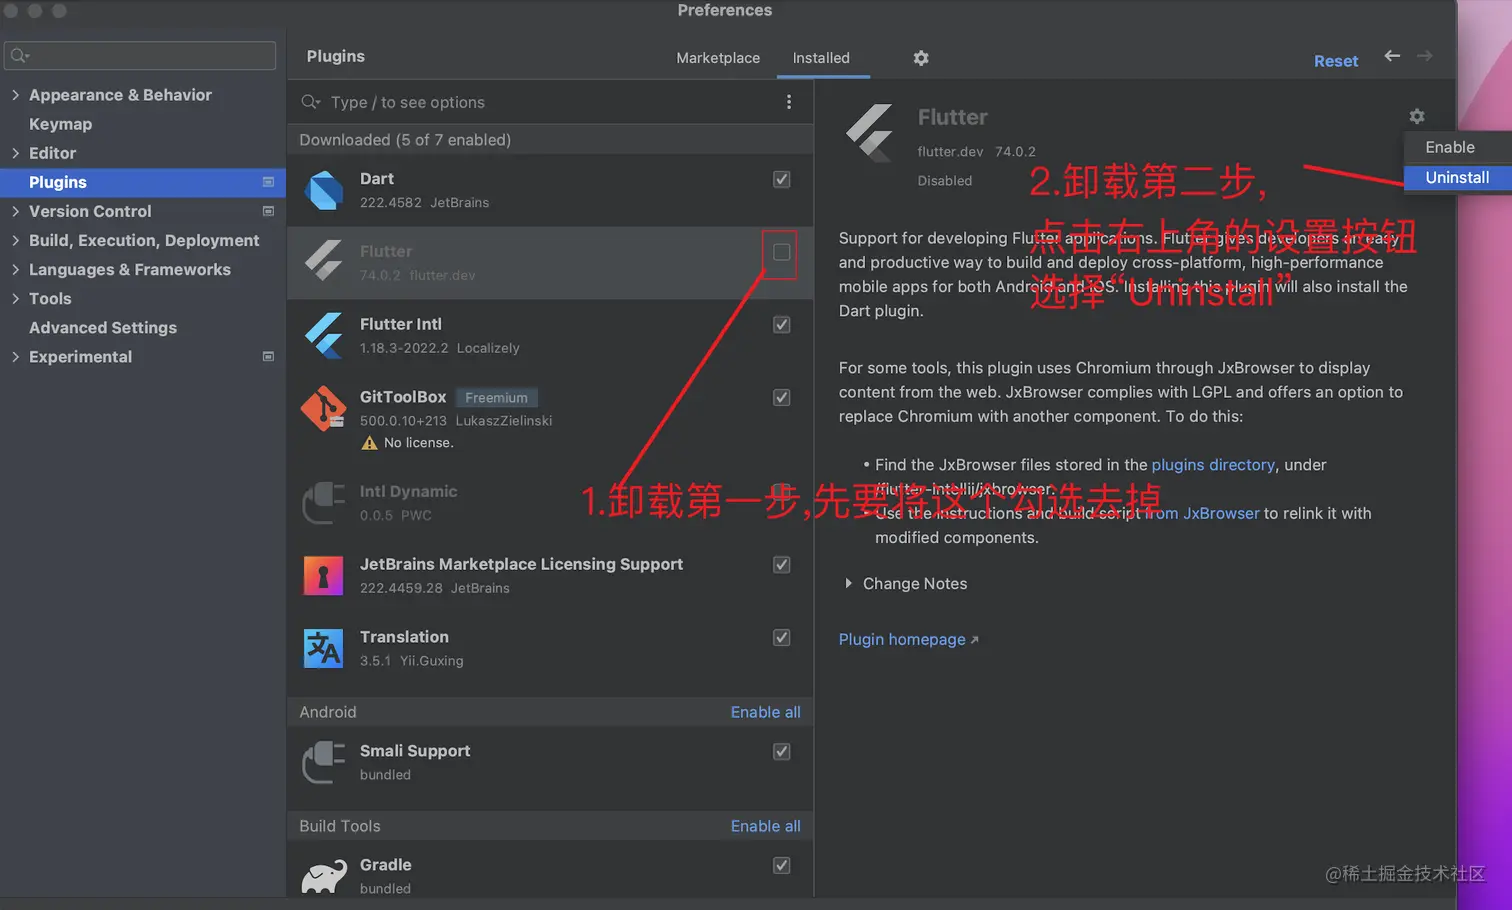Image resolution: width=1512 pixels, height=910 pixels.
Task: Open the kebab menu beside the plugin search
Action: coord(789,101)
